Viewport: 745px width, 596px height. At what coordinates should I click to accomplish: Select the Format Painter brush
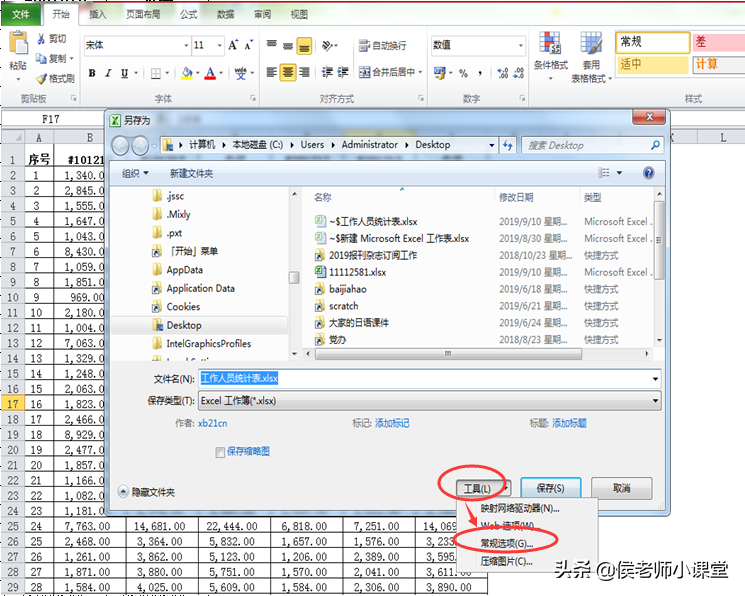41,78
